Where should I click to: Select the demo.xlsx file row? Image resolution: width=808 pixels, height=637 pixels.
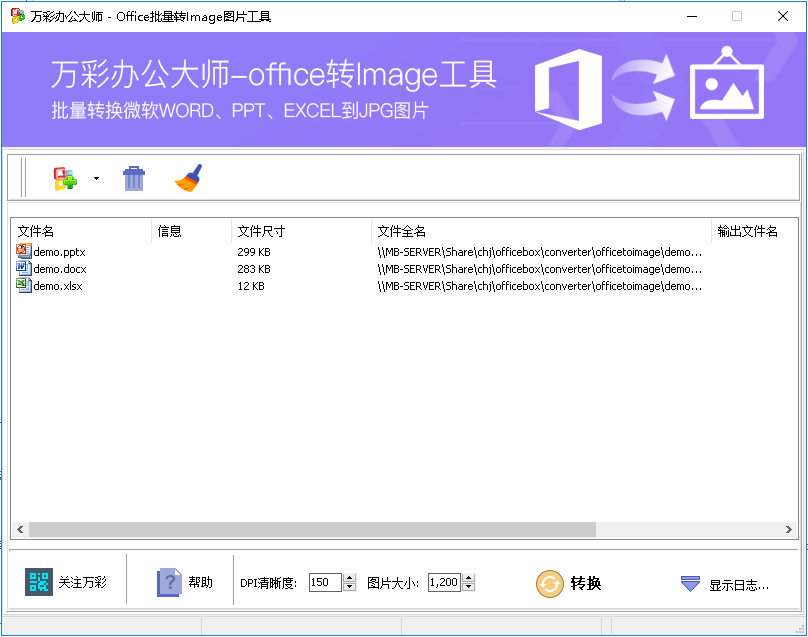coord(405,286)
